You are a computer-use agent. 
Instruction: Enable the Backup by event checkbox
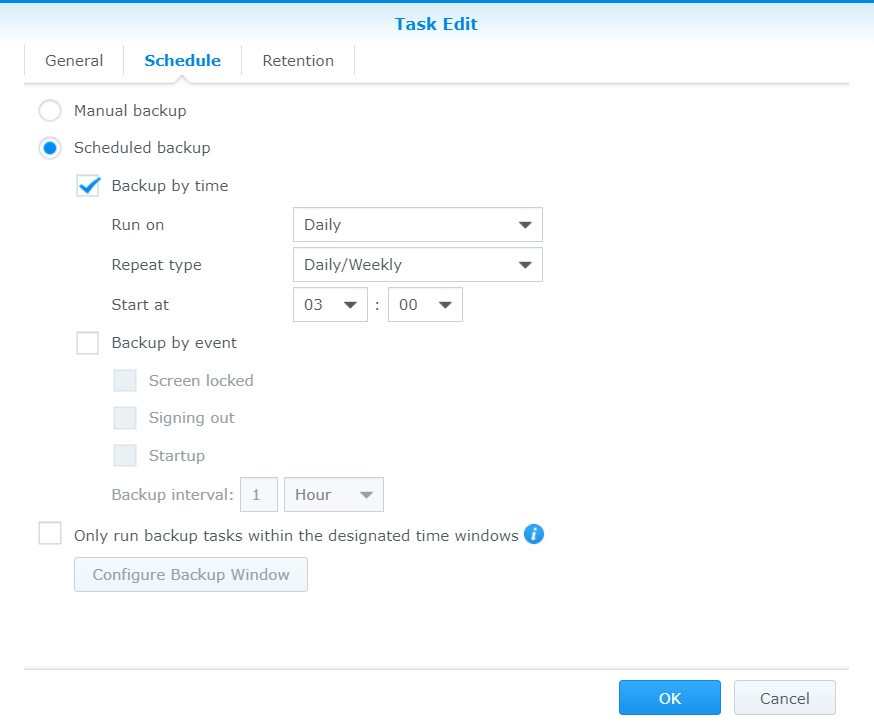pos(87,342)
